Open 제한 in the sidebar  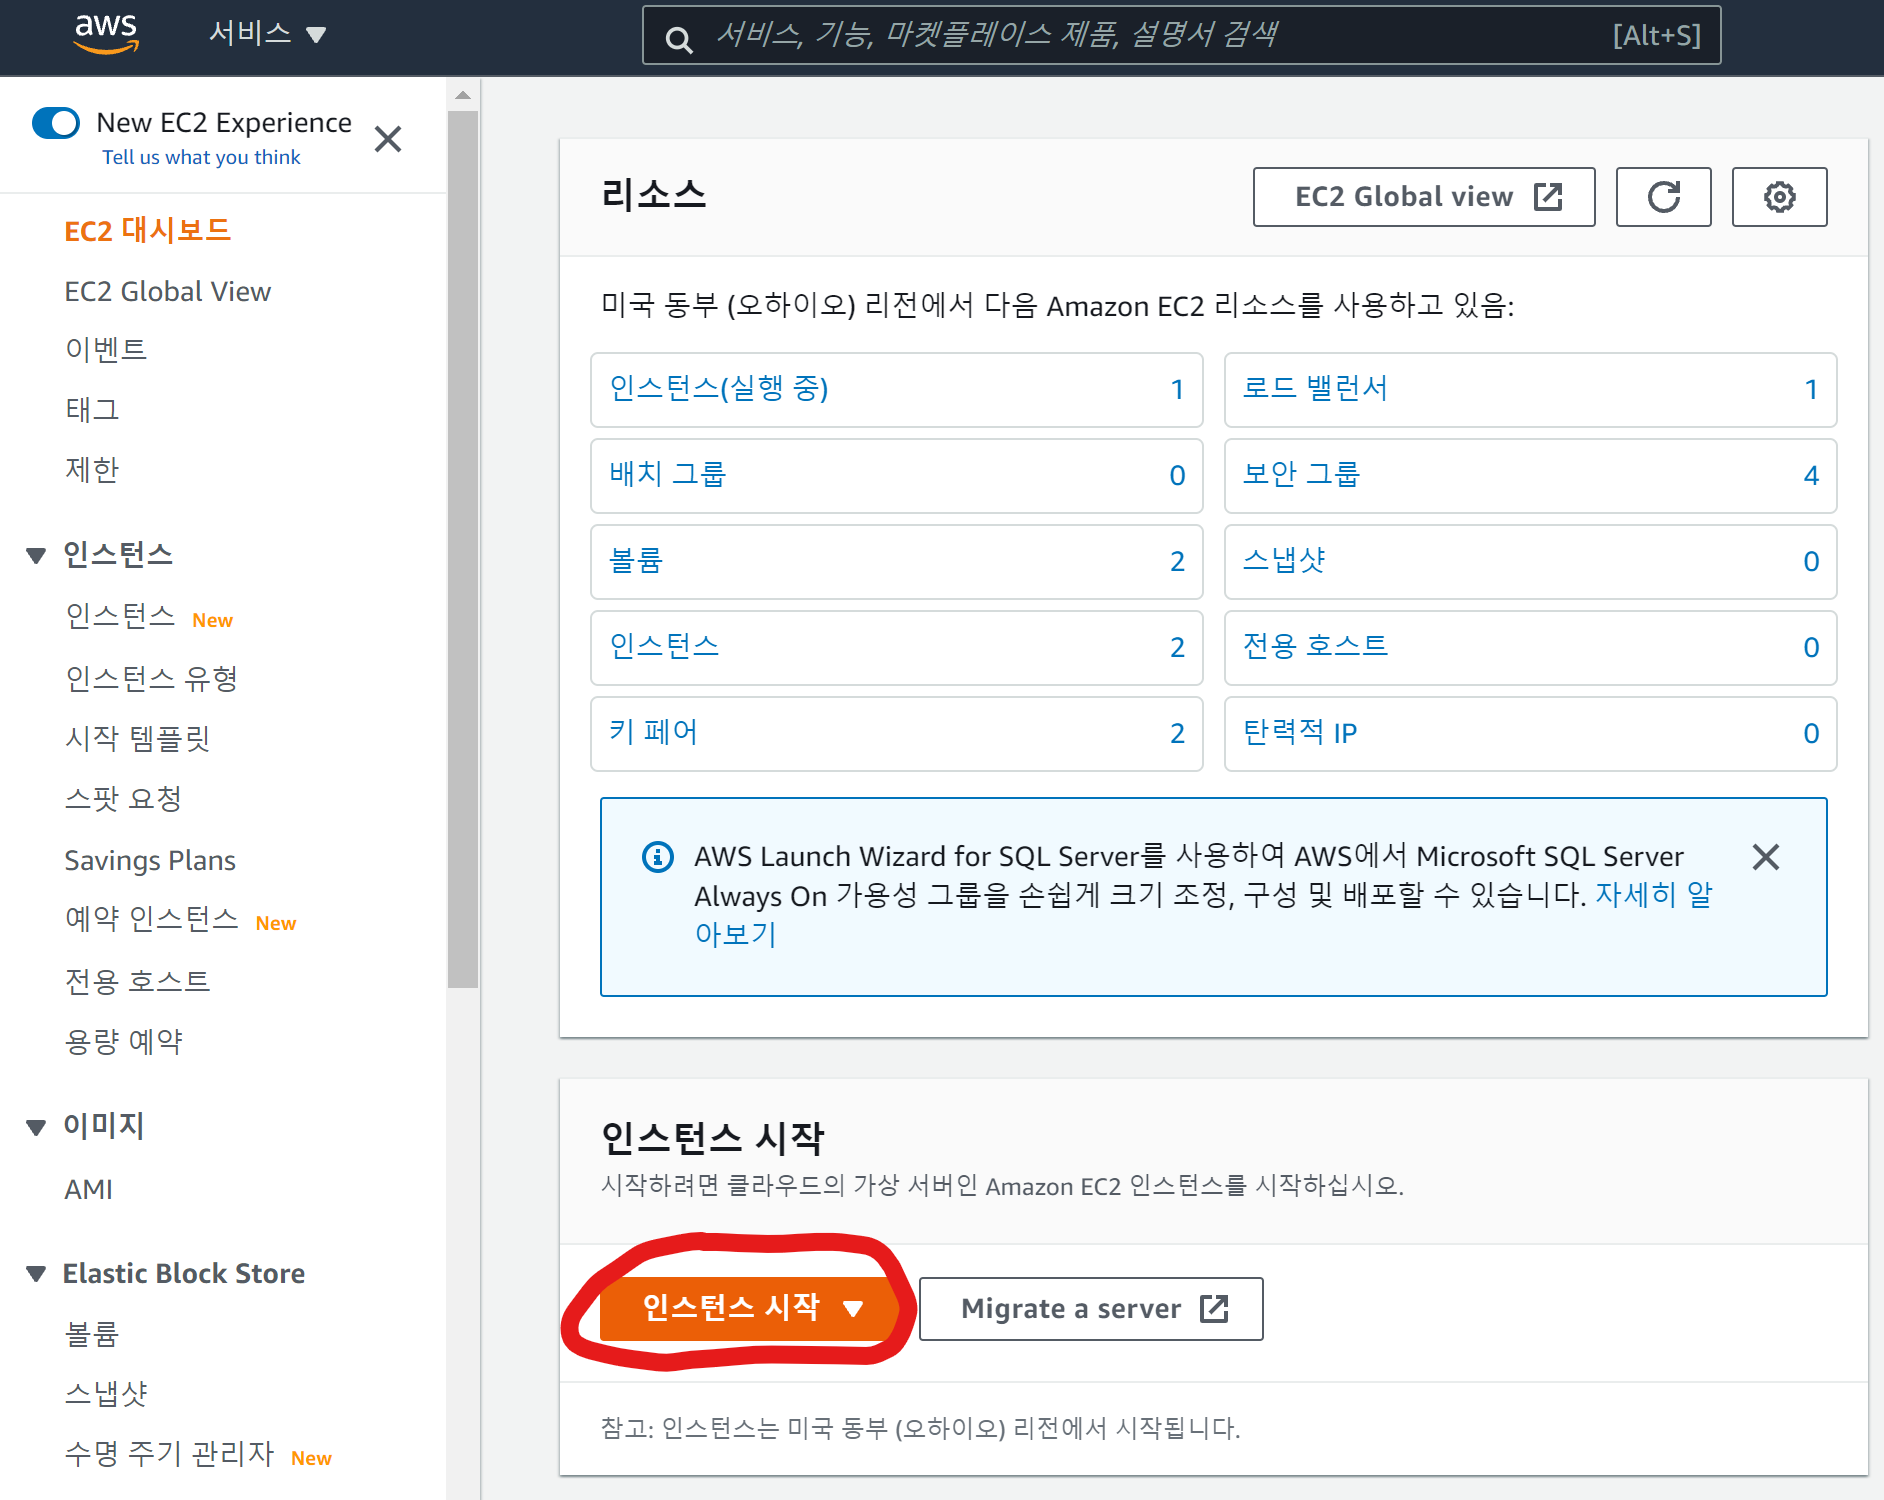[x=92, y=469]
